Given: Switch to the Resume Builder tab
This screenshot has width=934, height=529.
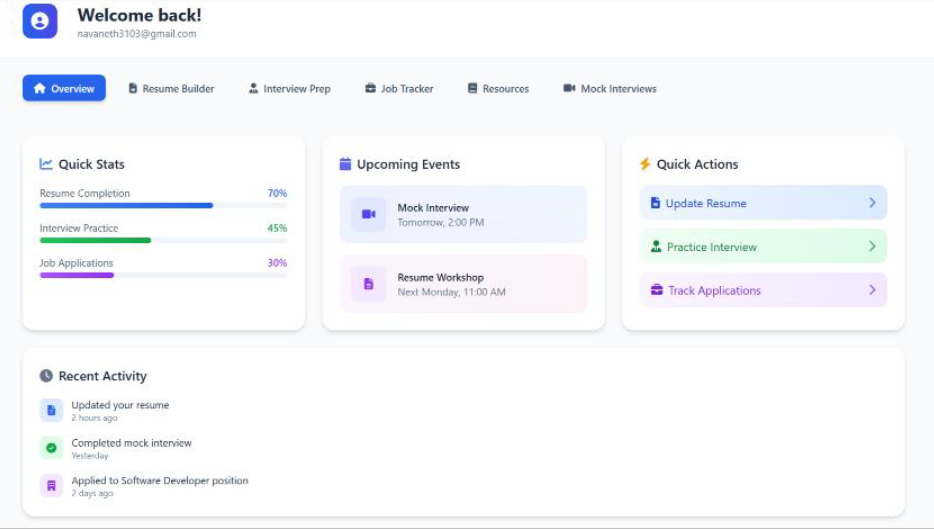Looking at the screenshot, I should tap(171, 89).
